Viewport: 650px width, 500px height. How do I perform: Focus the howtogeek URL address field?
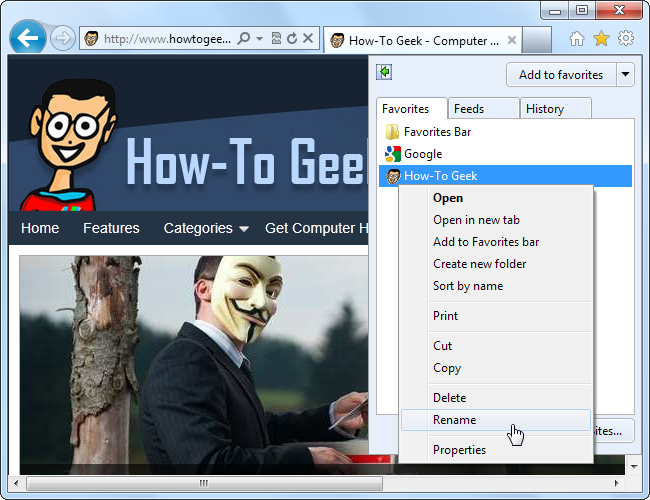[167, 39]
